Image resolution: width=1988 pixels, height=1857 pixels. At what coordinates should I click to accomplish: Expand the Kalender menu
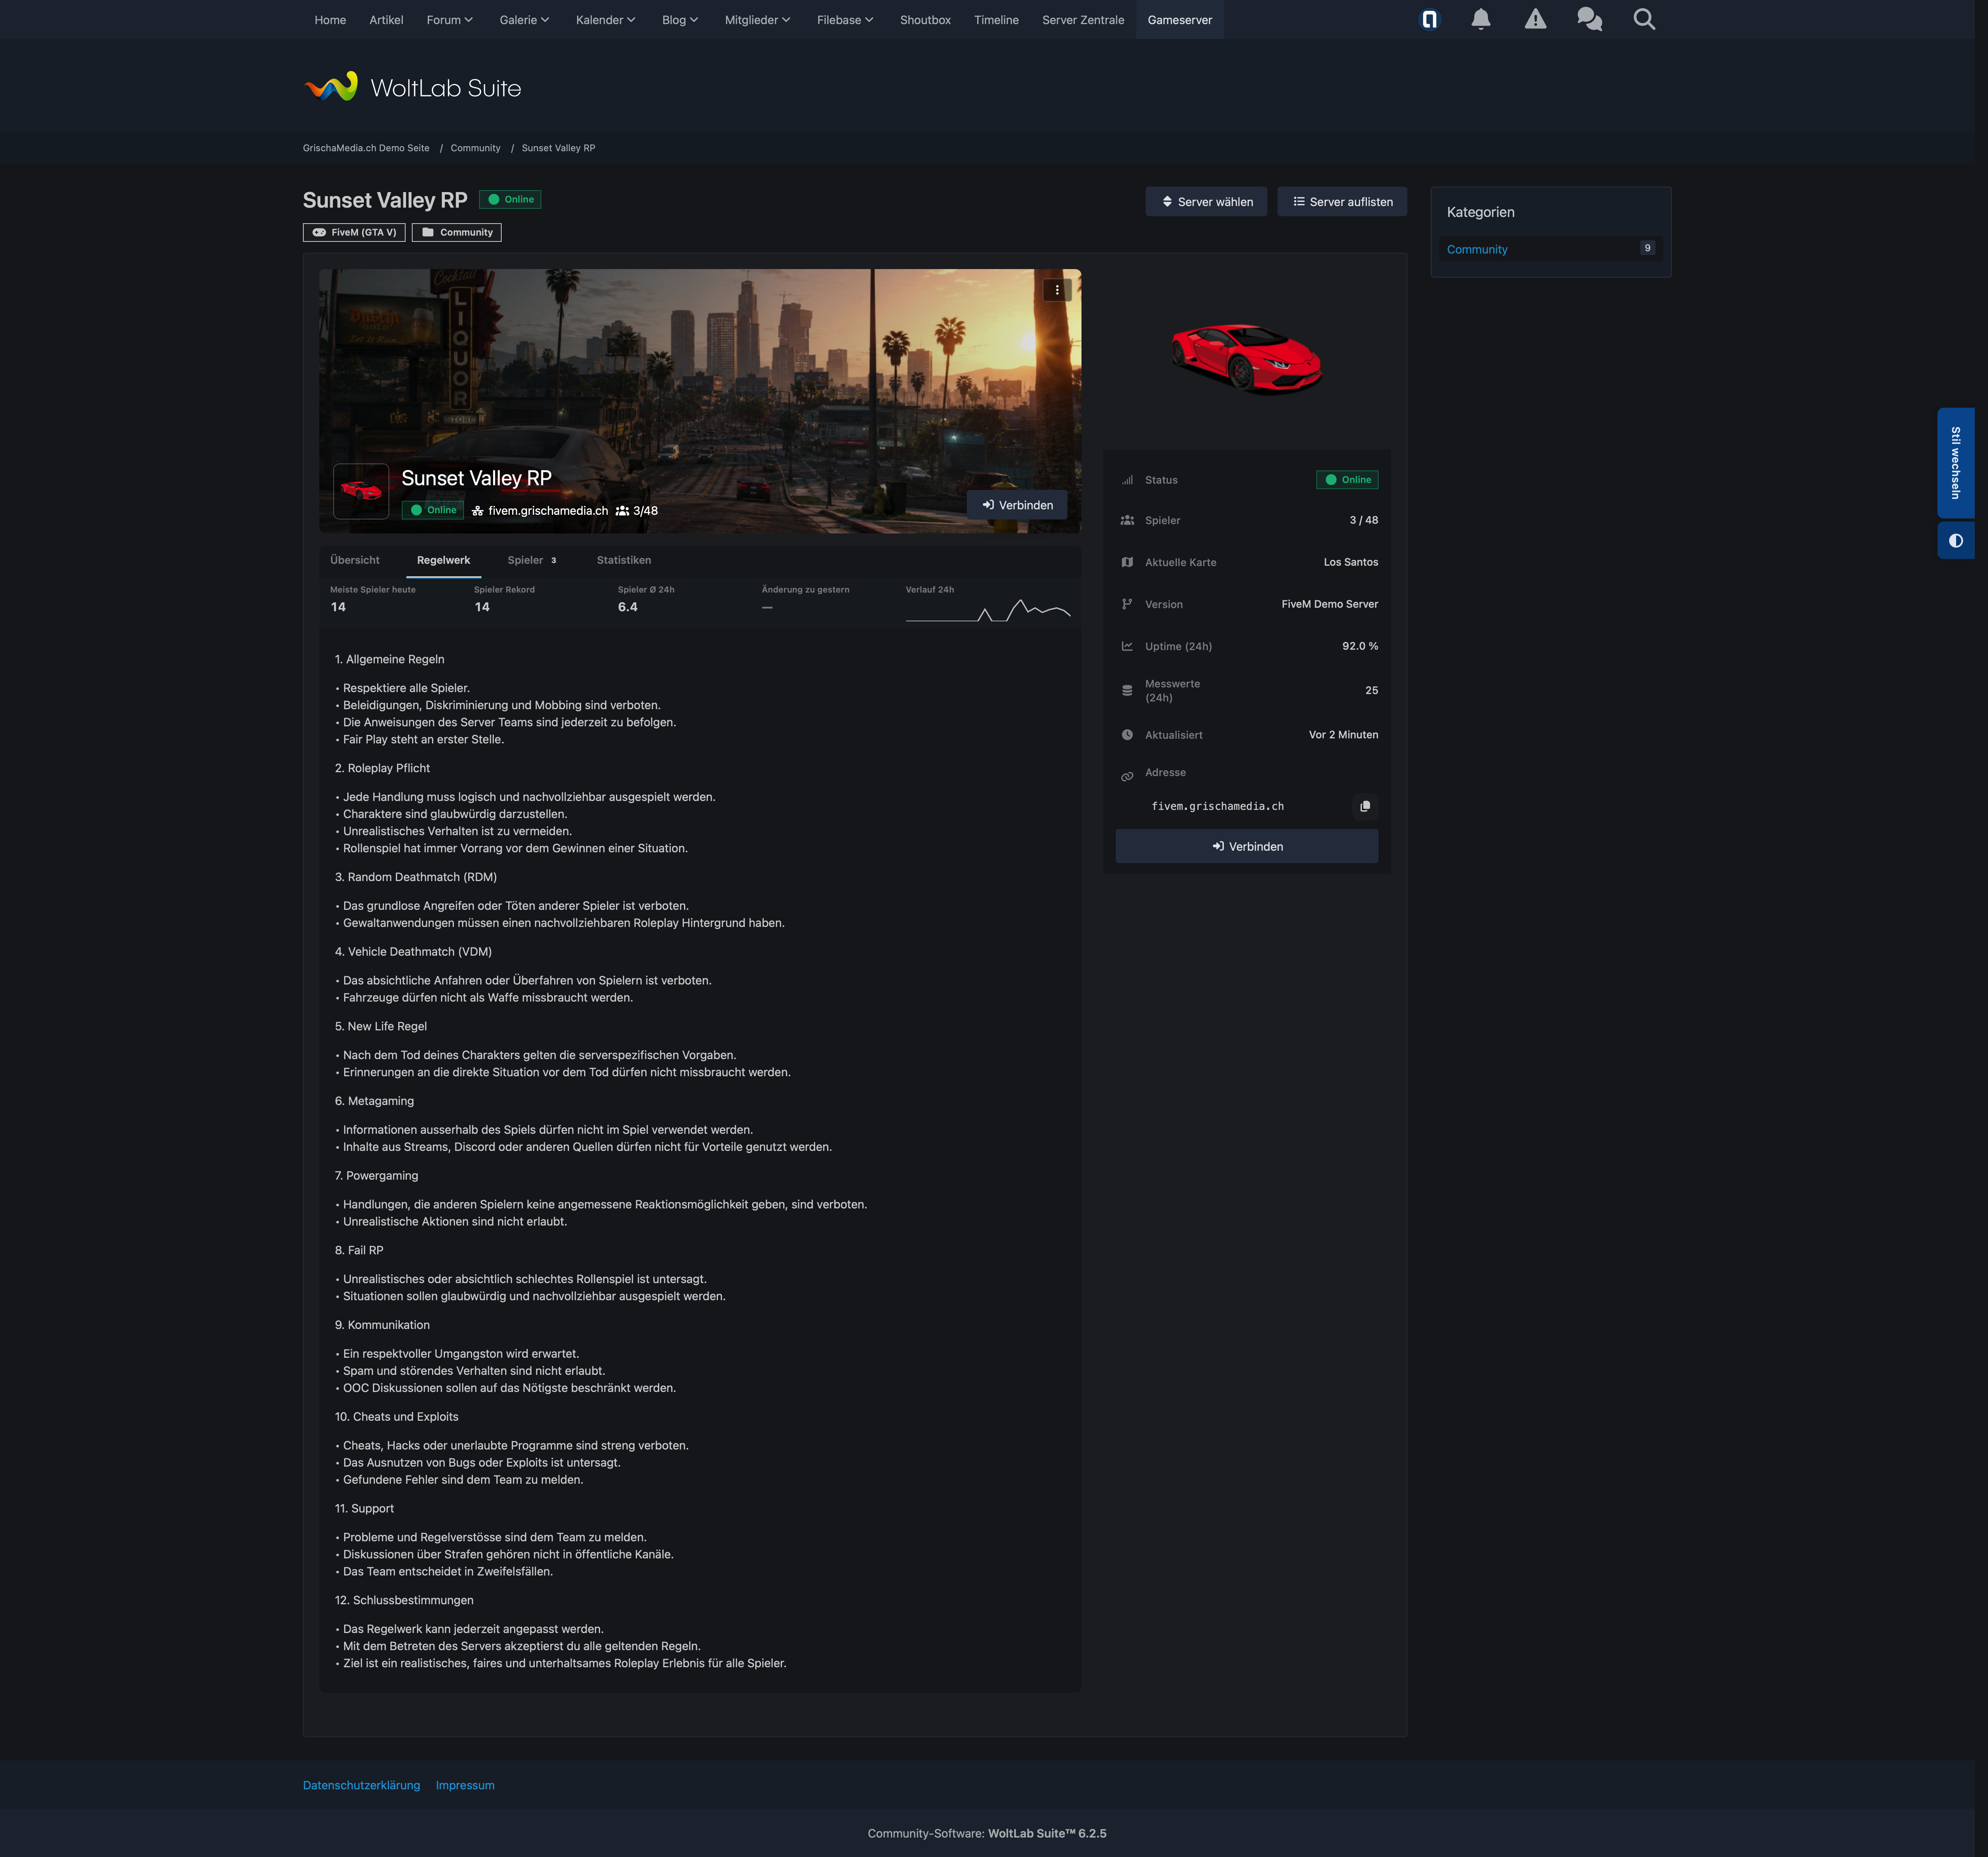605,20
